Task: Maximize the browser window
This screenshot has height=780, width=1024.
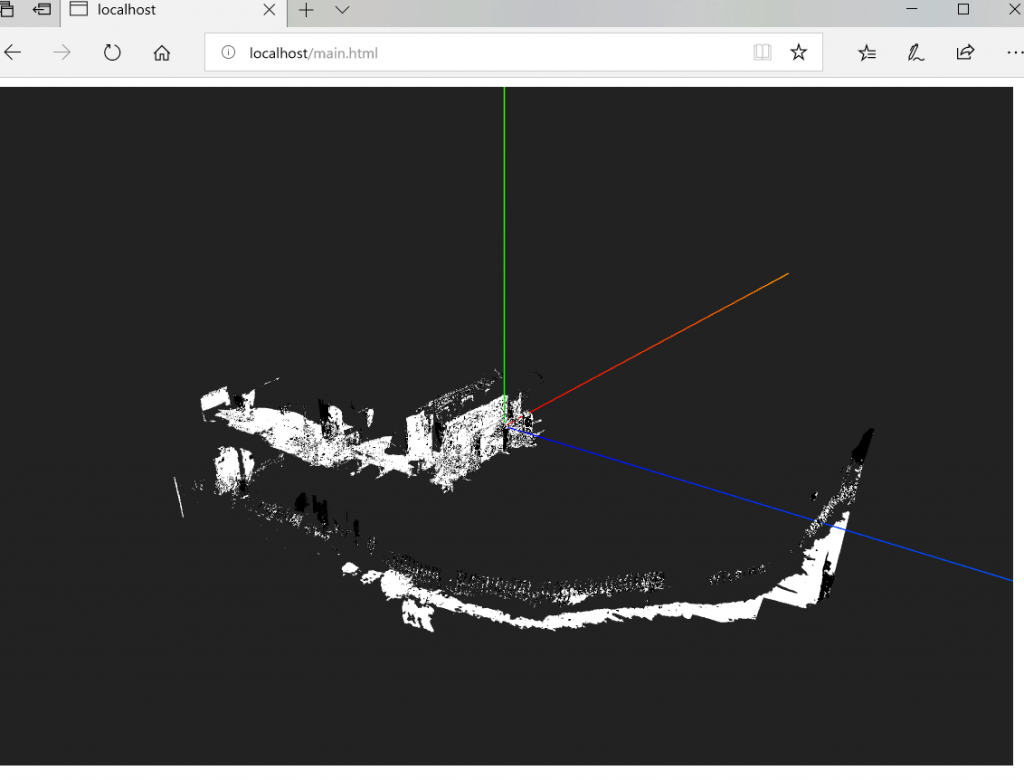Action: [963, 10]
